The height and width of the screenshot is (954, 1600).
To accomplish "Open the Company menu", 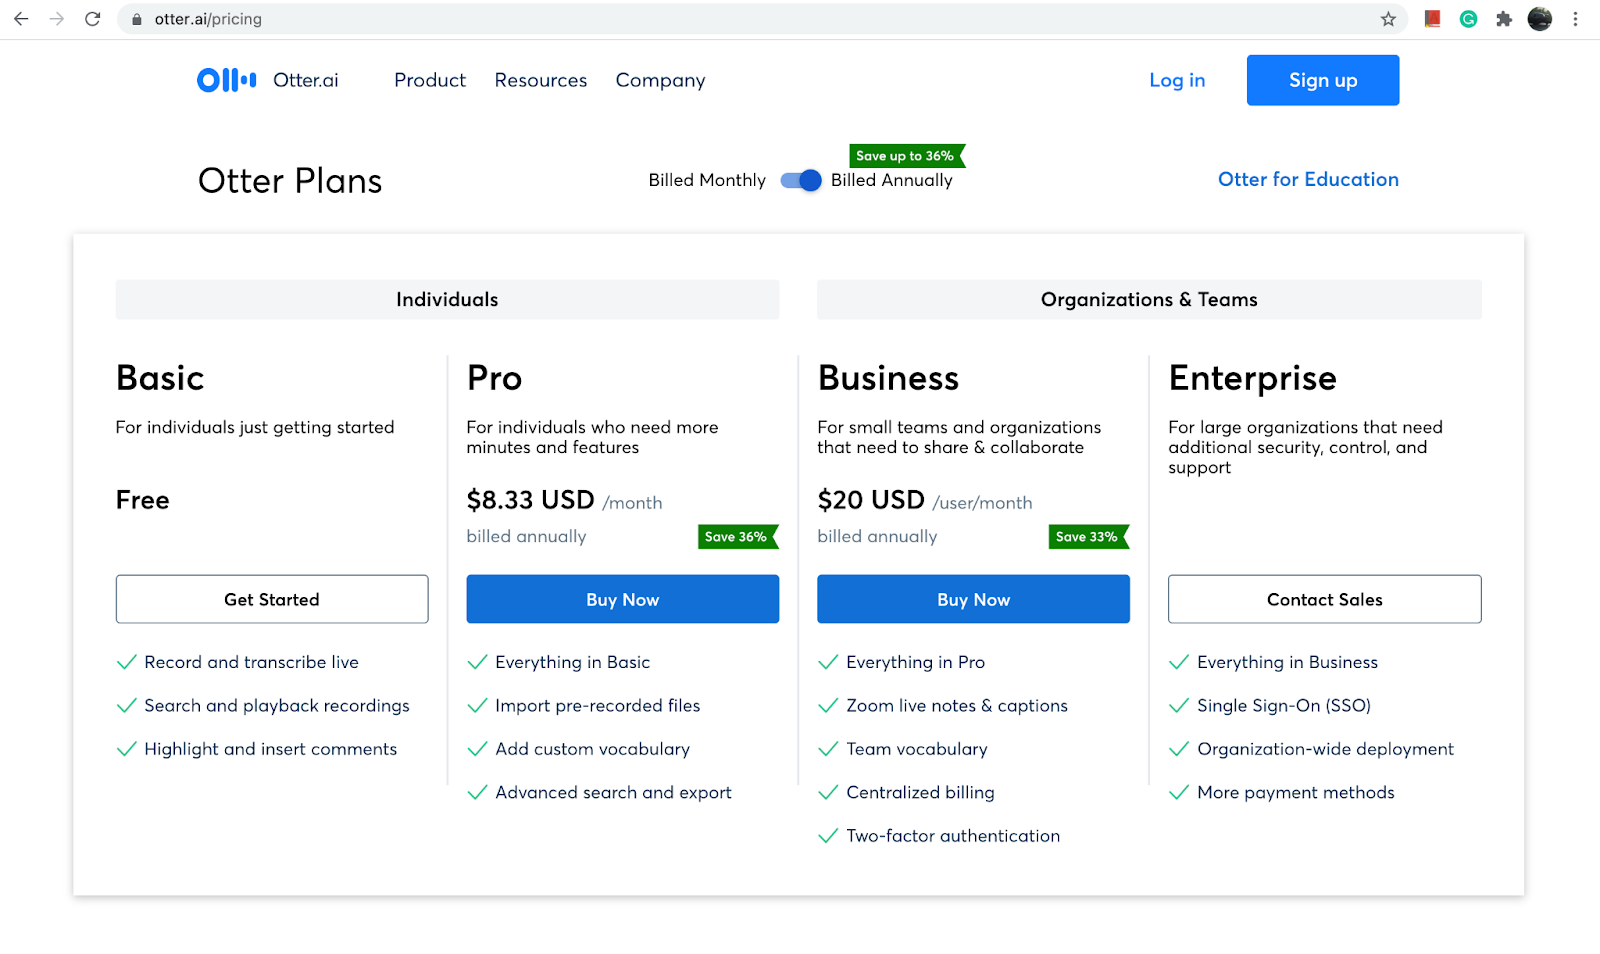I will click(x=660, y=80).
